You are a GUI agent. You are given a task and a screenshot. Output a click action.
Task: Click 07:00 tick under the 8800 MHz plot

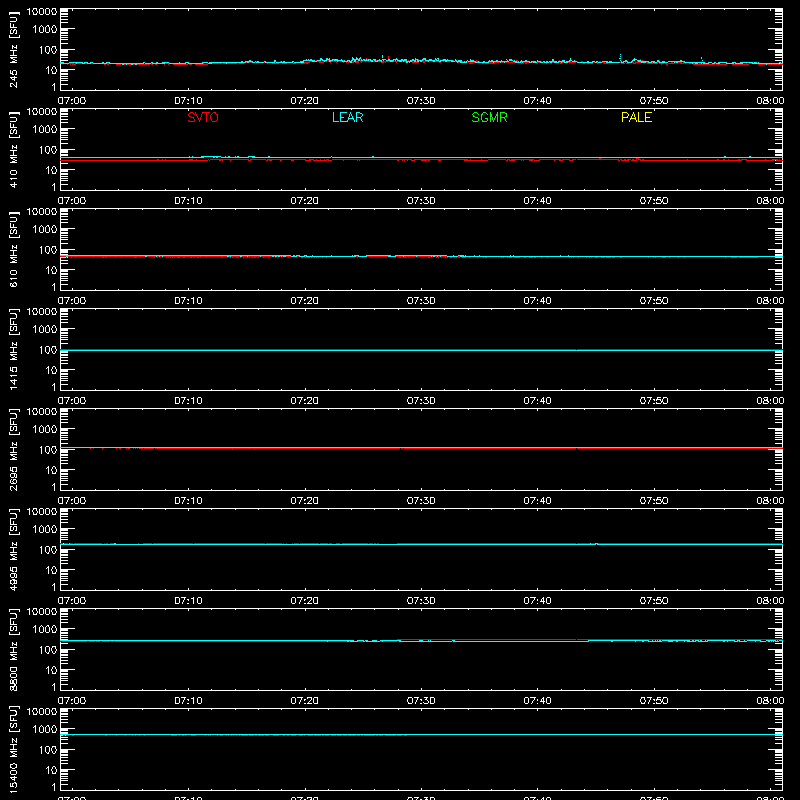[x=72, y=701]
